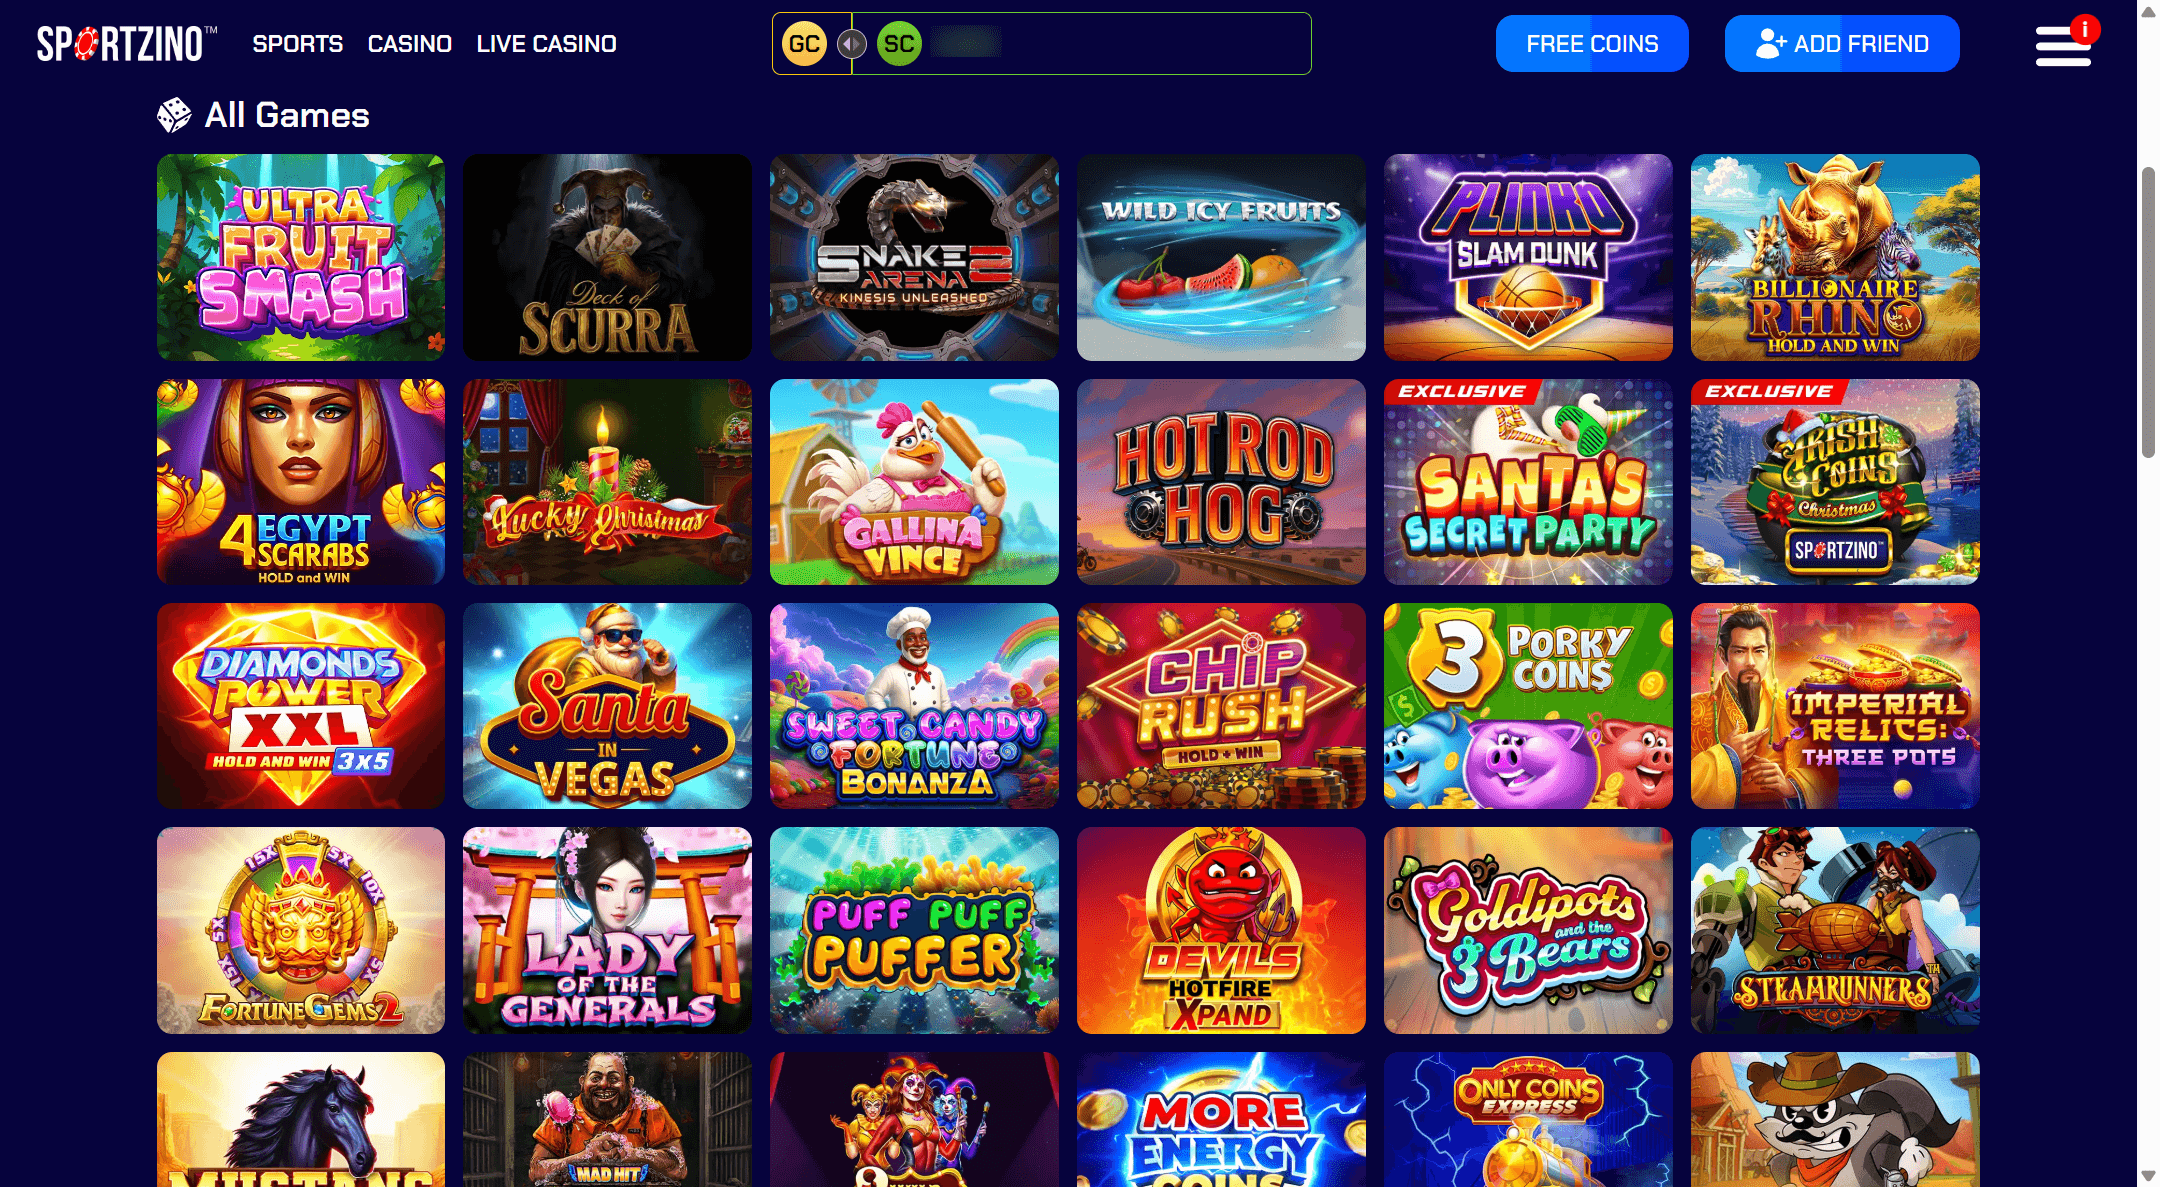2160x1187 pixels.
Task: Select the GC gold coin icon
Action: point(804,44)
